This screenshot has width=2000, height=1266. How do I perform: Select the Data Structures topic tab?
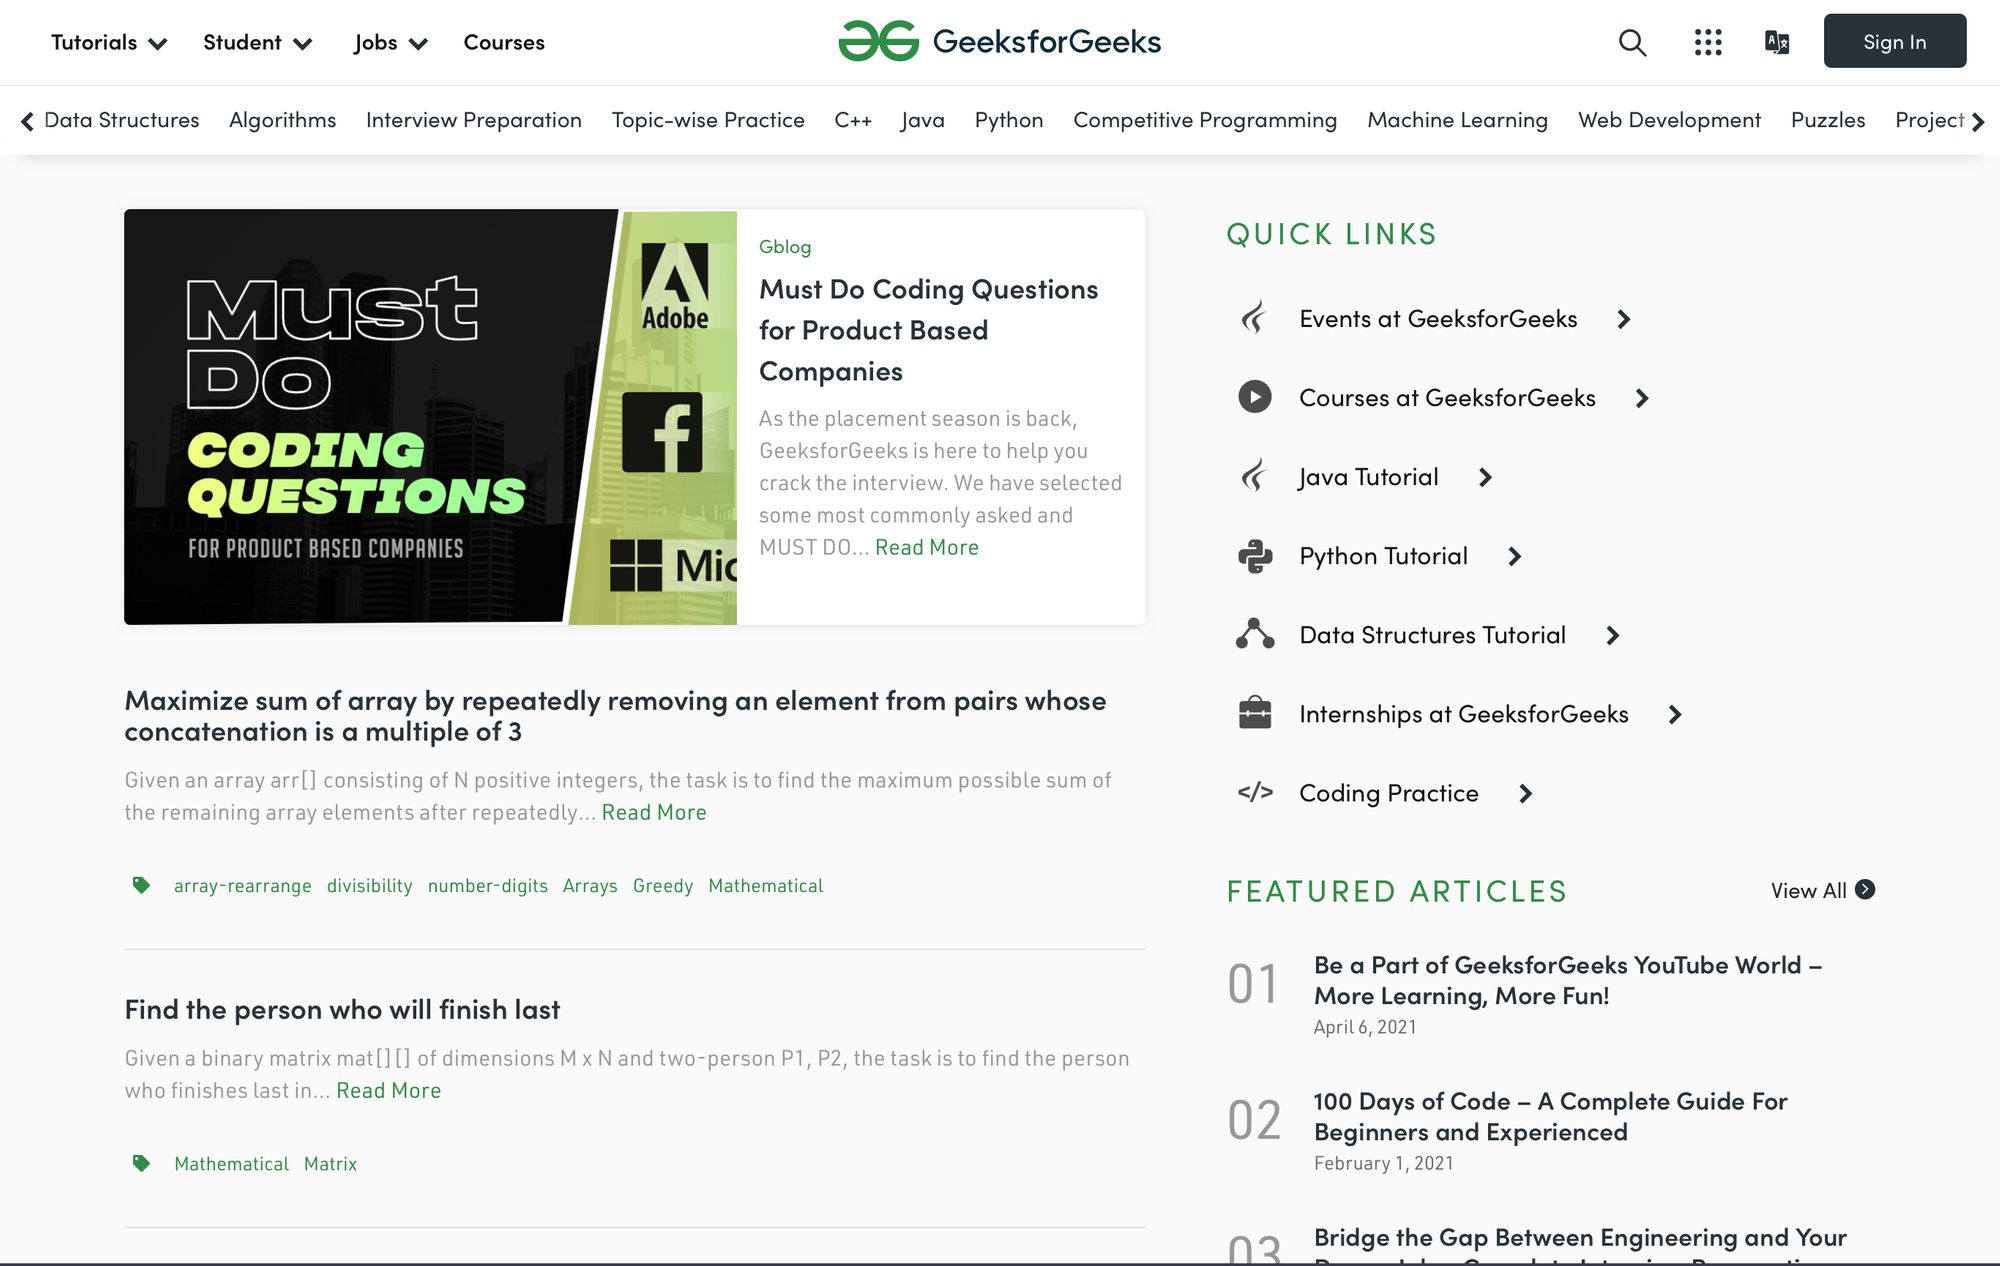click(122, 120)
